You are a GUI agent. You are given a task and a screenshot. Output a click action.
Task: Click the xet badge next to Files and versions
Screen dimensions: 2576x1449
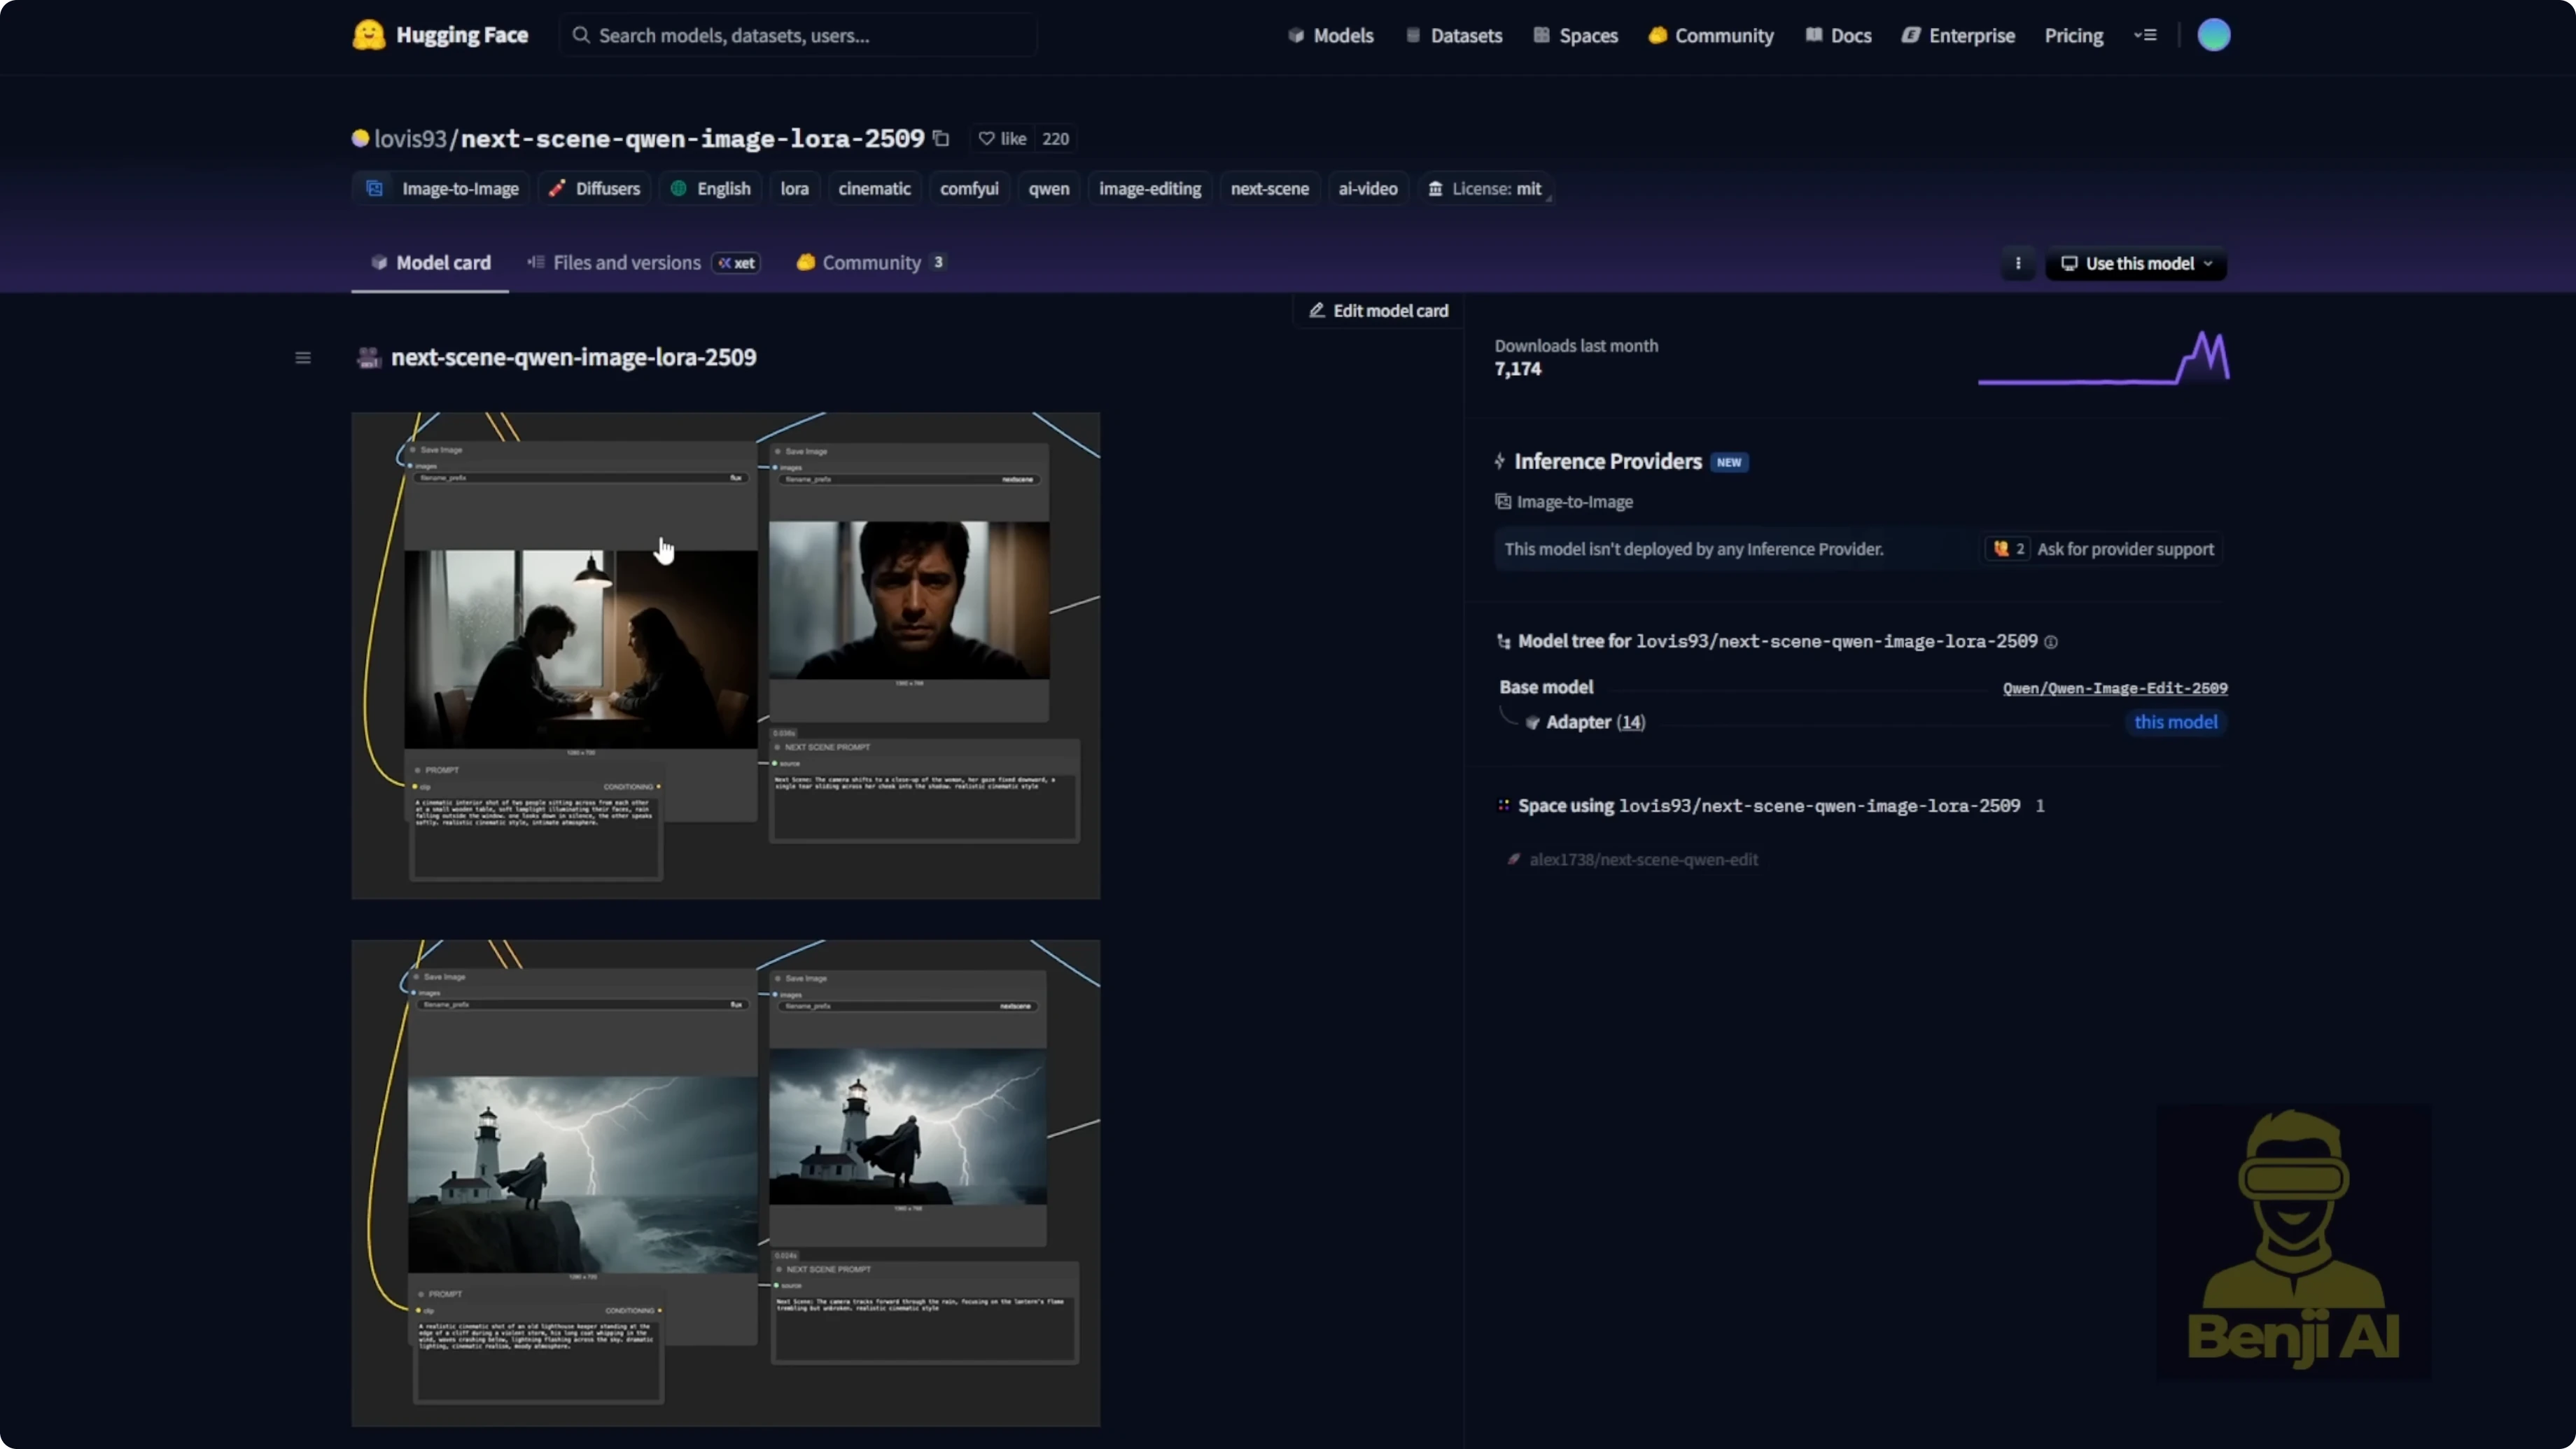click(735, 263)
